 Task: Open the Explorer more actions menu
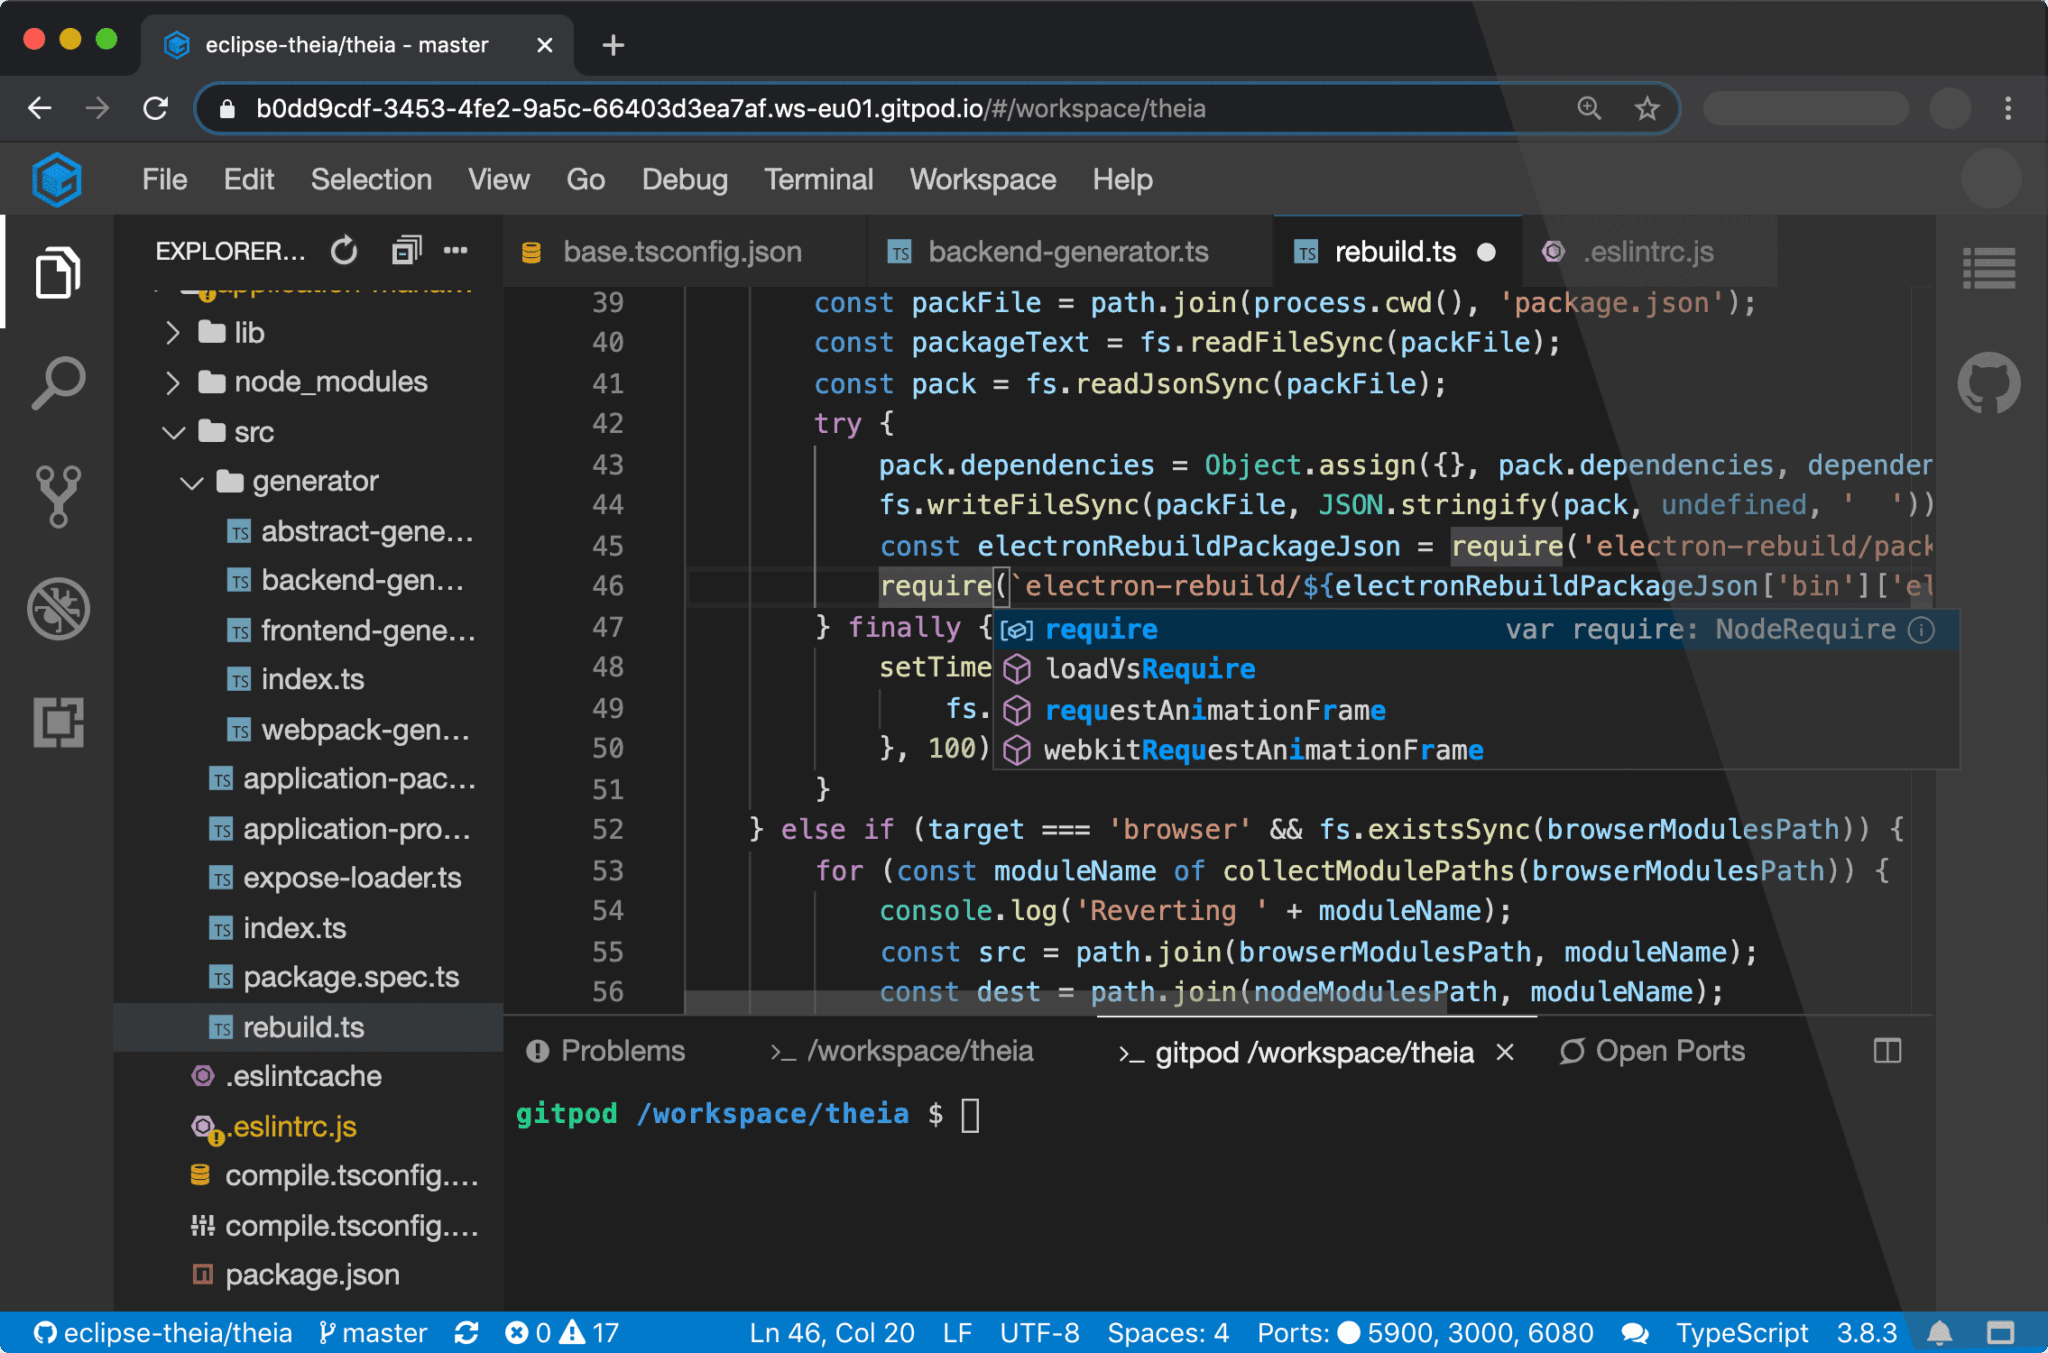[x=457, y=250]
